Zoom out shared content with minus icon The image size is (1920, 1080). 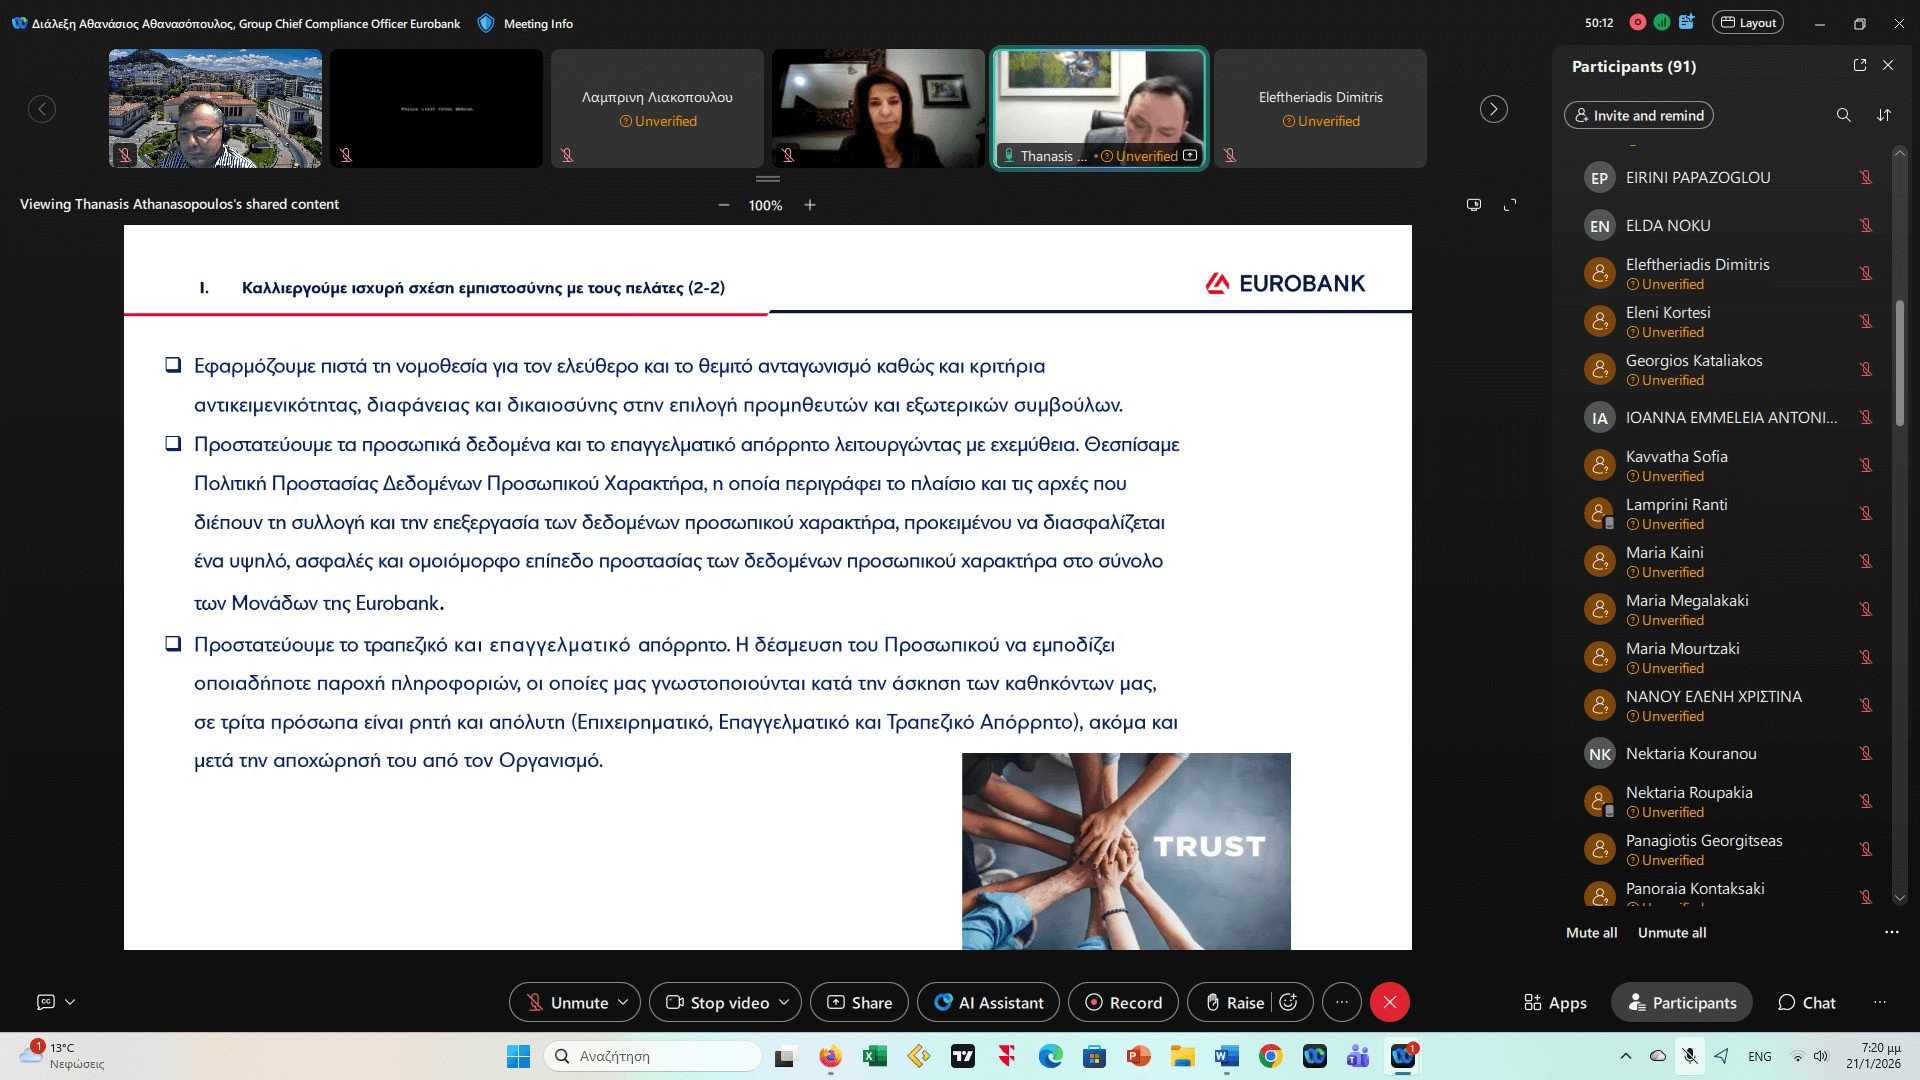724,205
